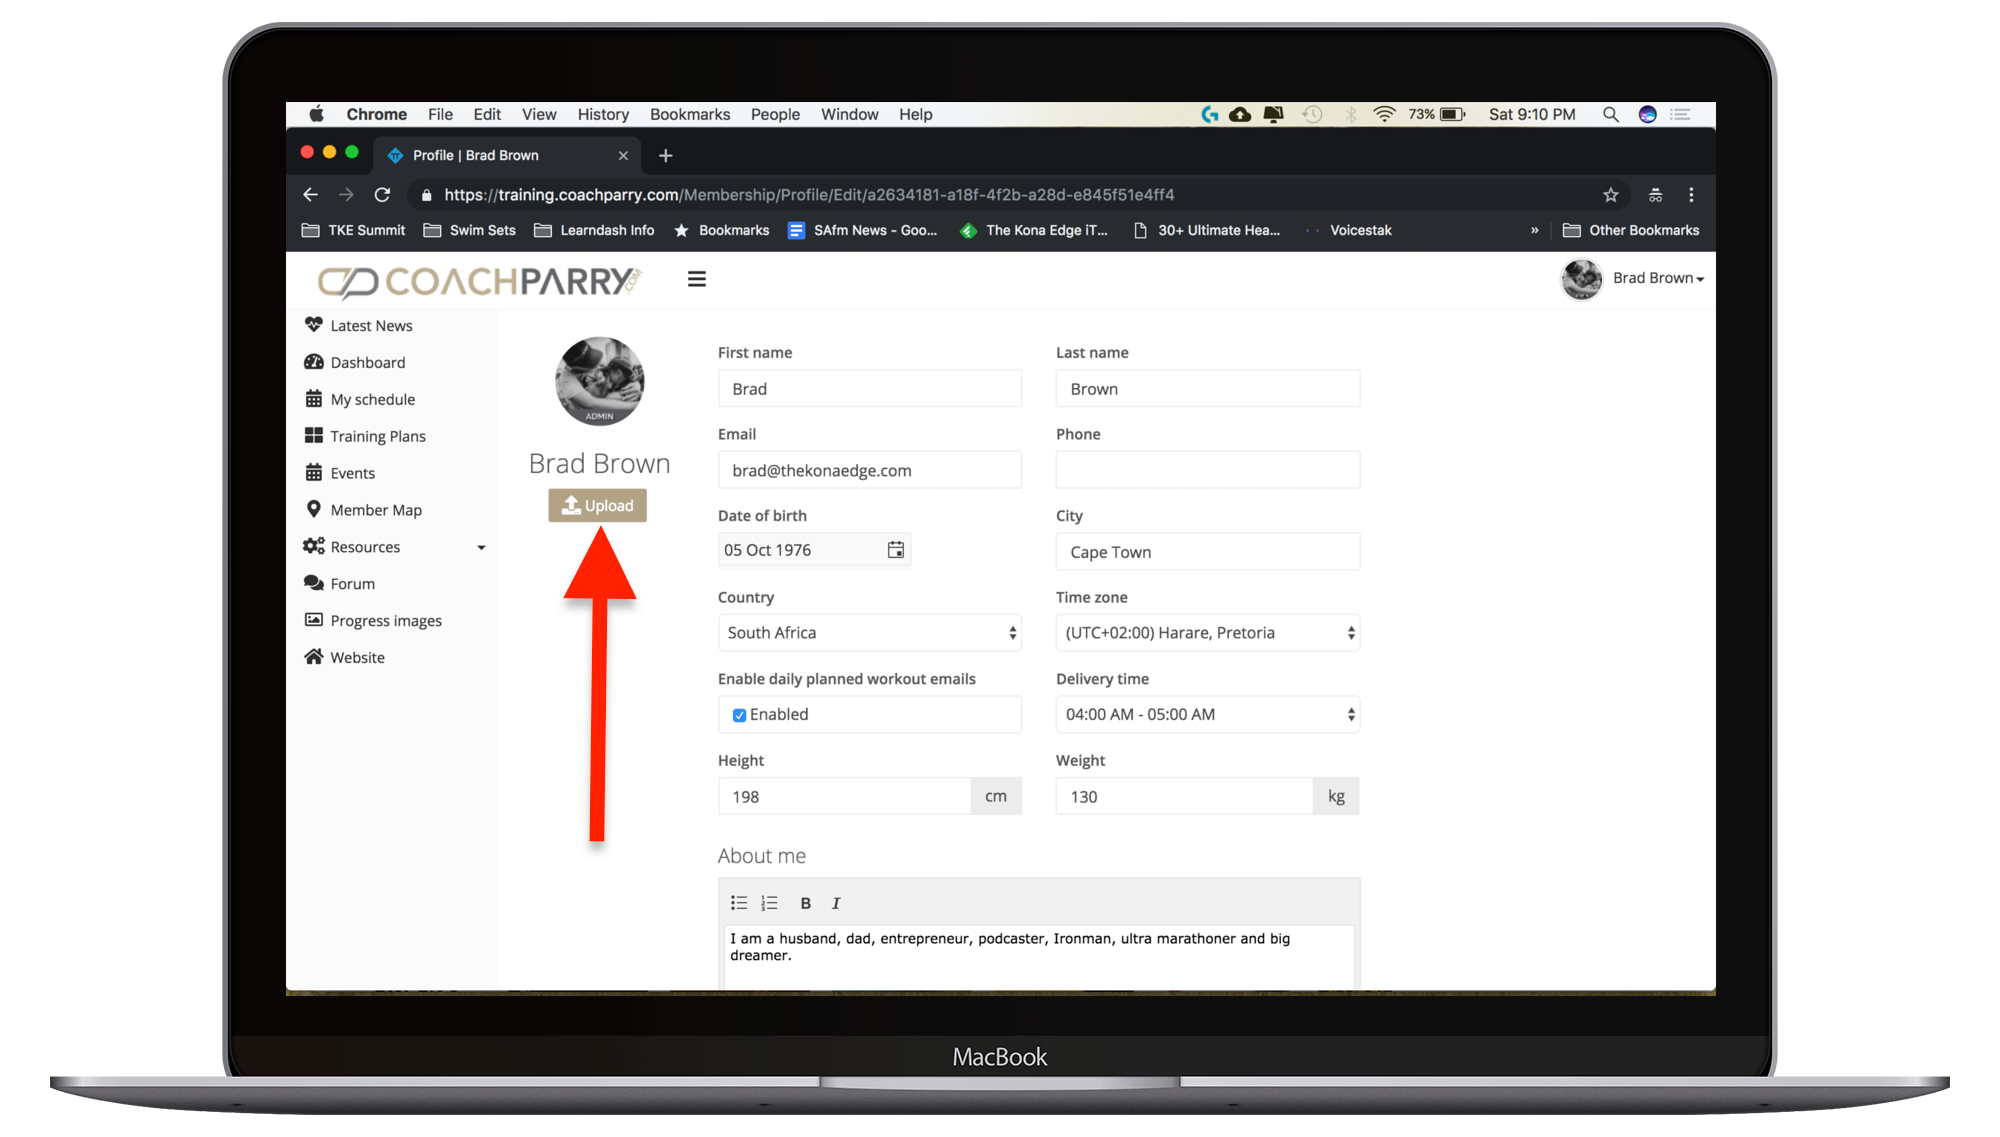Image resolution: width=2000 pixels, height=1137 pixels.
Task: Open the Bookmarks menu in menu bar
Action: click(689, 114)
